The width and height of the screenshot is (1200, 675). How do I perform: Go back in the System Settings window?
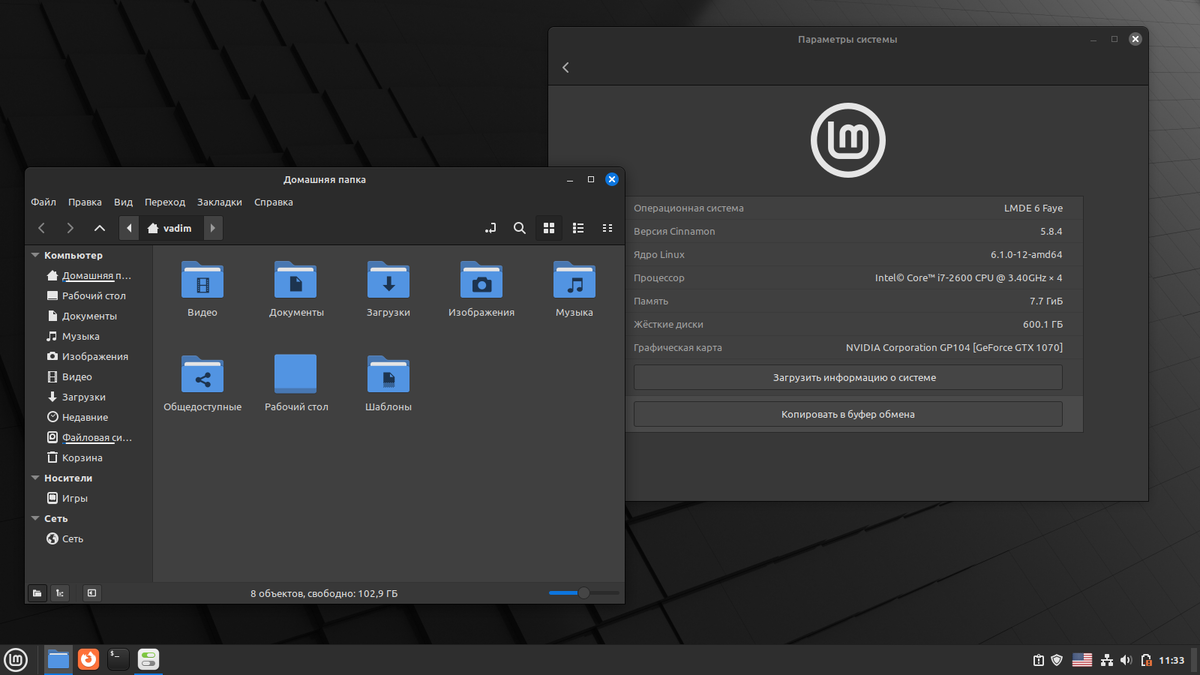pyautogui.click(x=565, y=67)
